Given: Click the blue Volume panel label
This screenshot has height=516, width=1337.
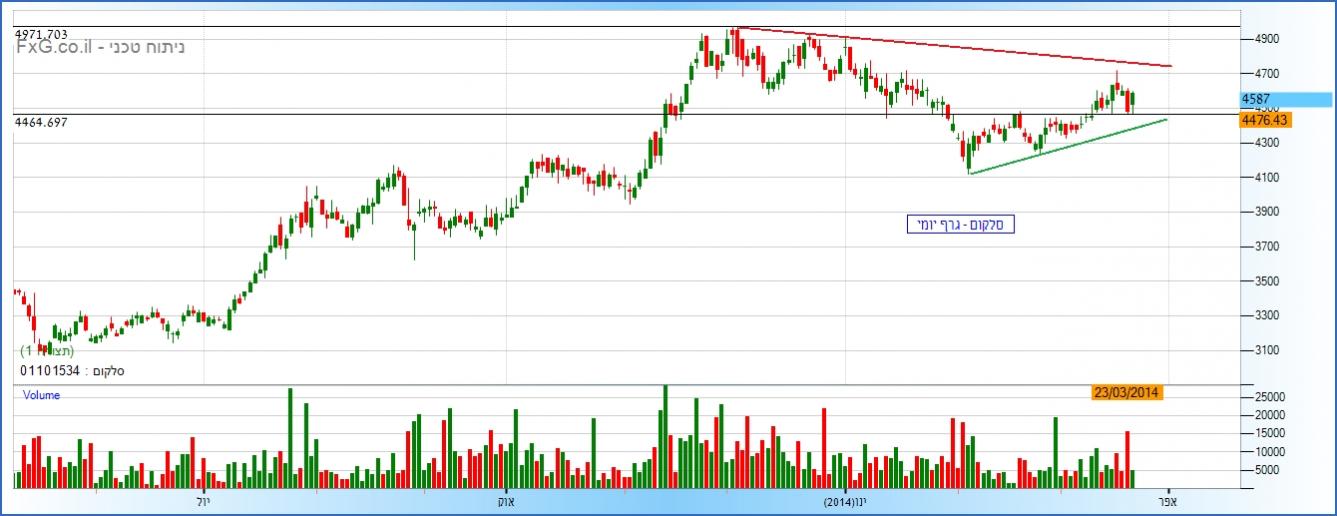Looking at the screenshot, I should click(42, 395).
